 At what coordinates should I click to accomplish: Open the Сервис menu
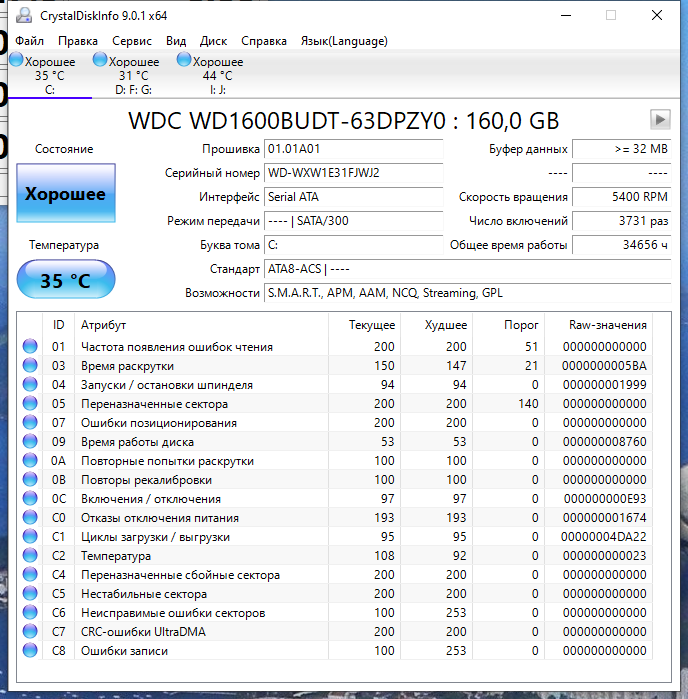132,41
